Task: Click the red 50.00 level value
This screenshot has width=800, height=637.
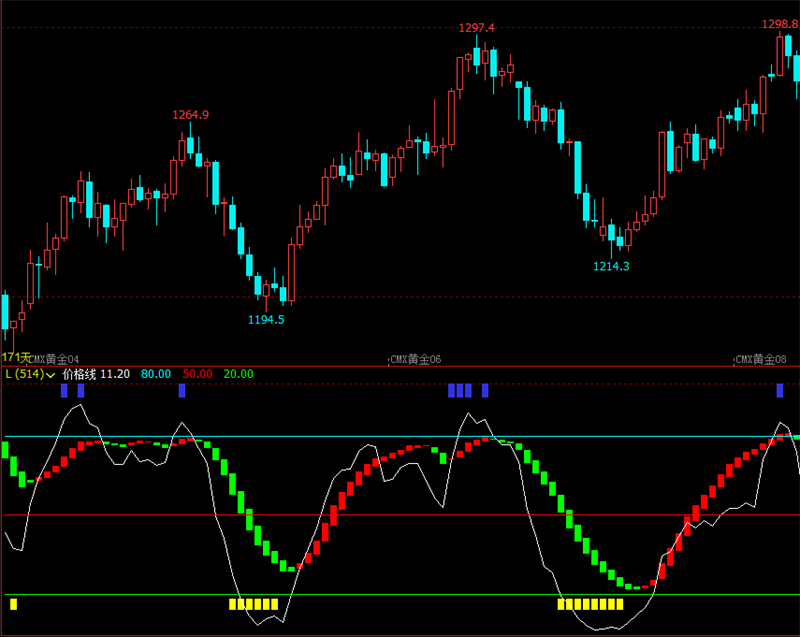Action: coord(197,374)
